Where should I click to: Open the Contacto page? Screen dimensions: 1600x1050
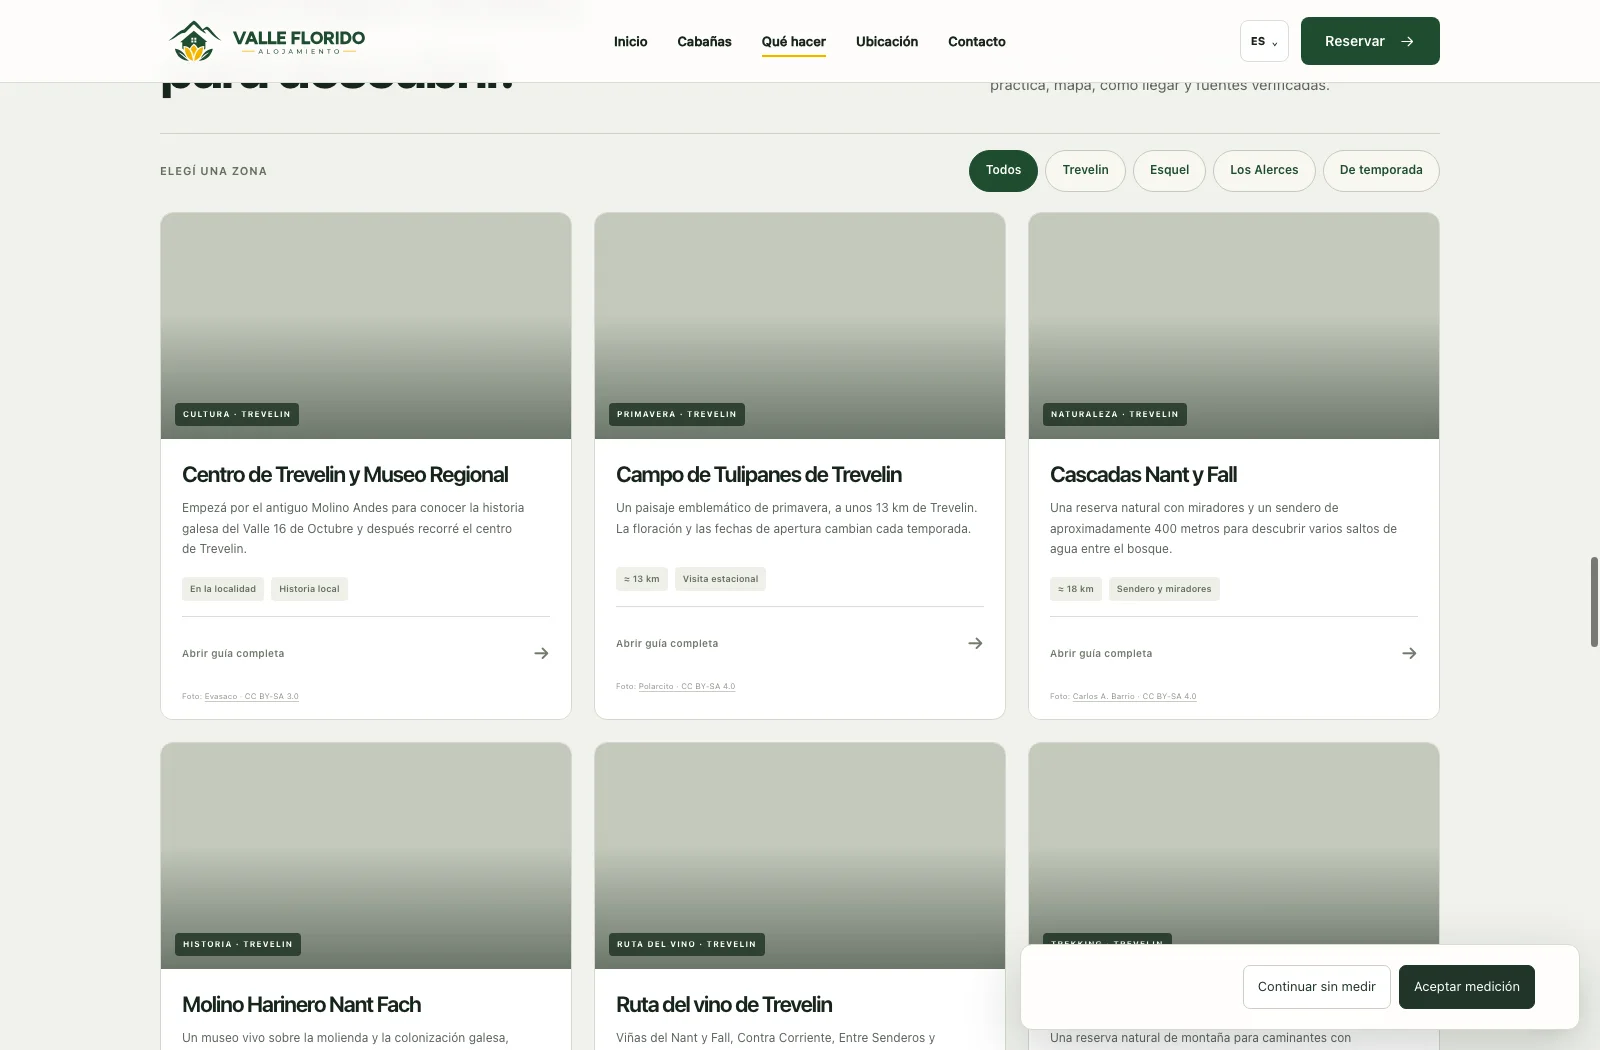(977, 41)
